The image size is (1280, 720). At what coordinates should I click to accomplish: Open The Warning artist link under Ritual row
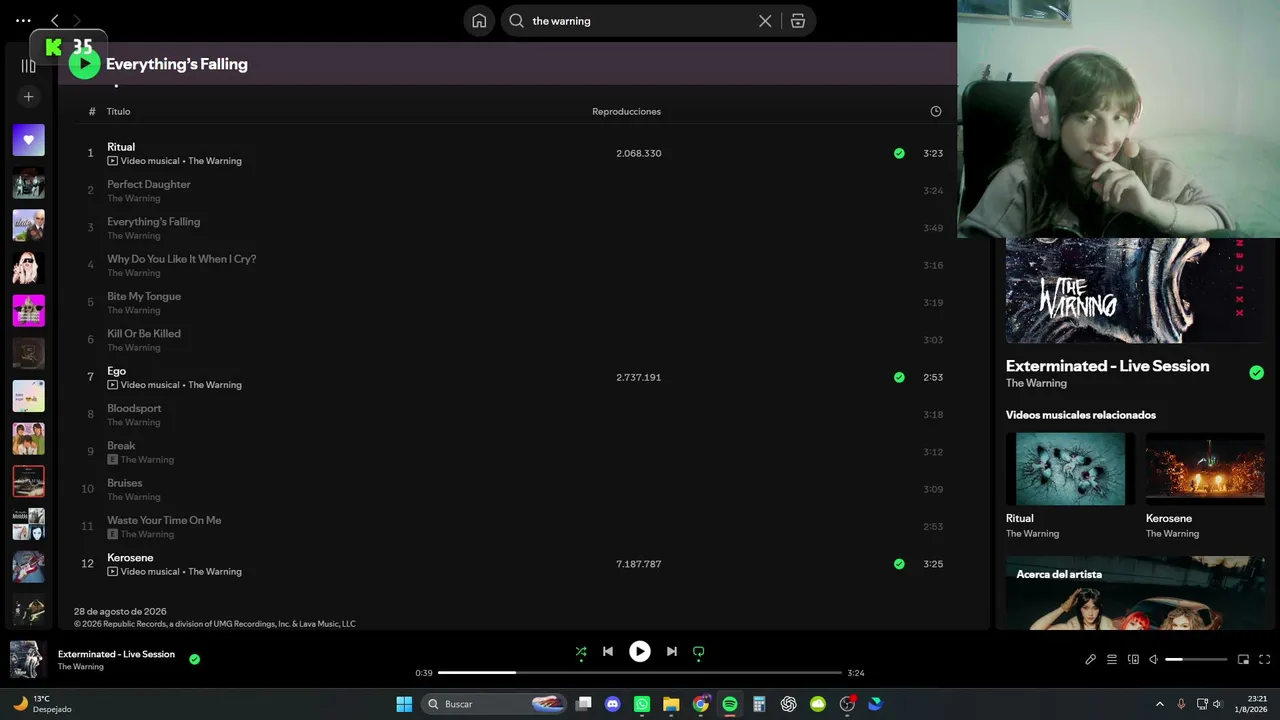pyautogui.click(x=215, y=161)
